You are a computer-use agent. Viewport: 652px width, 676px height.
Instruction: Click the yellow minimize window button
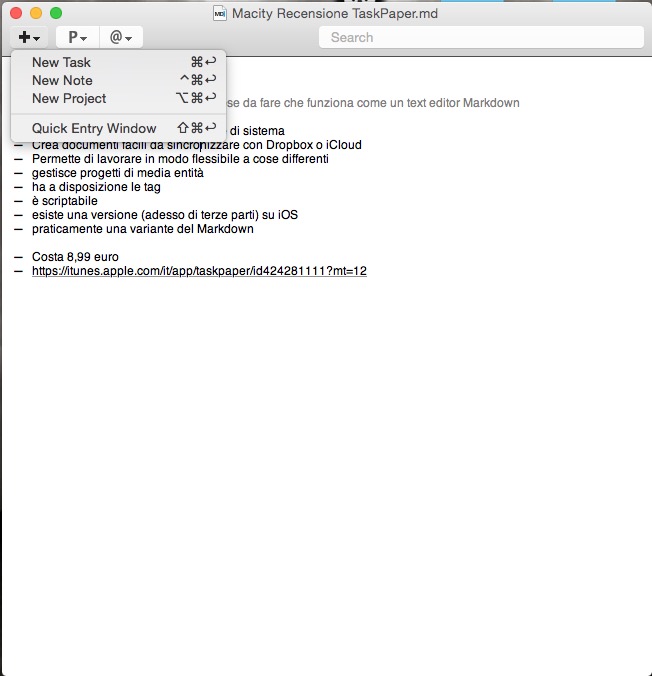coord(36,13)
